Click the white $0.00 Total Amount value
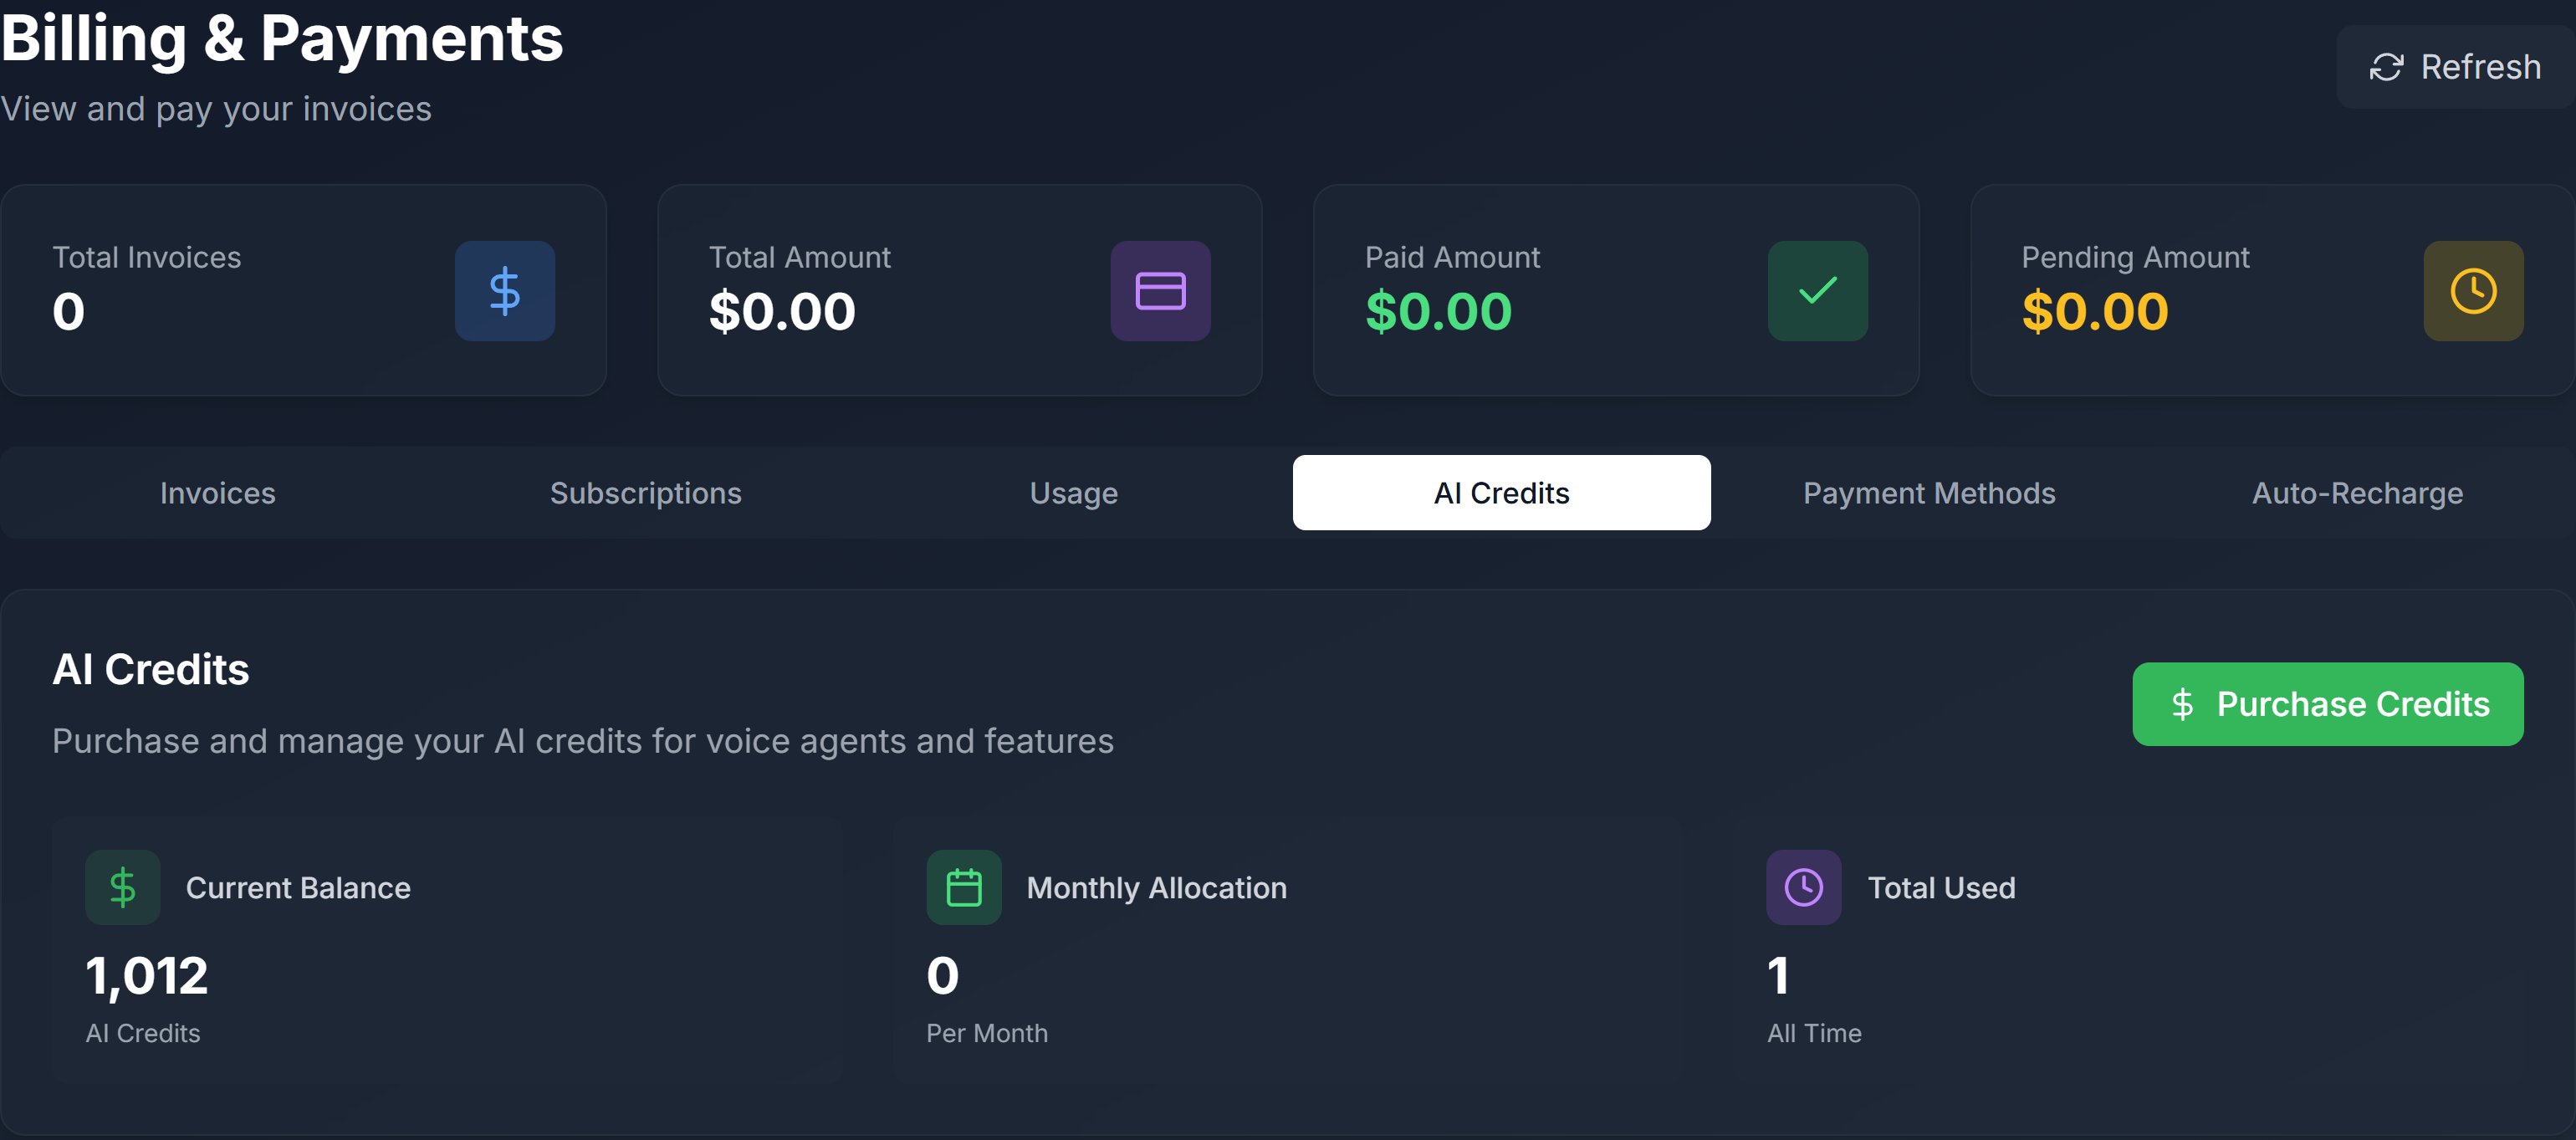Viewport: 2576px width, 1140px height. point(782,311)
